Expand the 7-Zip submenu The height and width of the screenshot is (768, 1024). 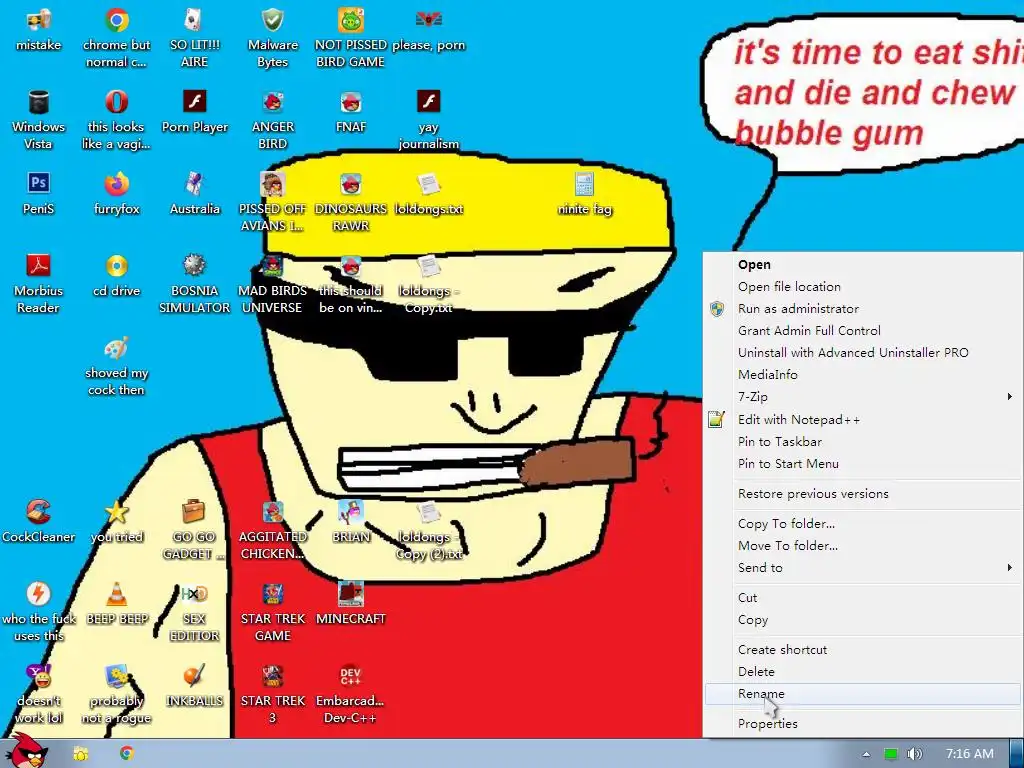tap(863, 396)
